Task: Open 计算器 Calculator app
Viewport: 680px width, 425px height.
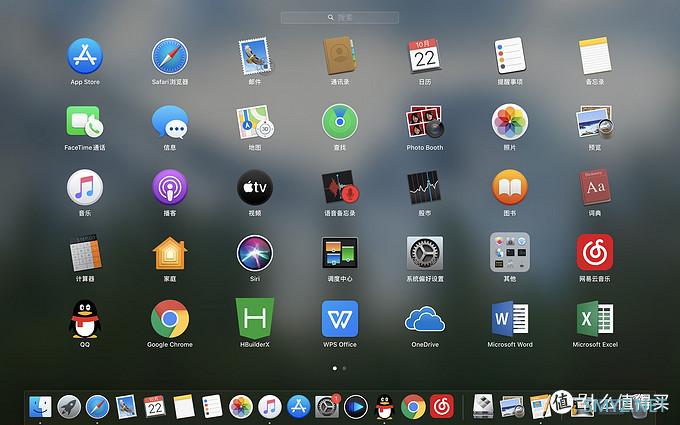Action: click(85, 253)
